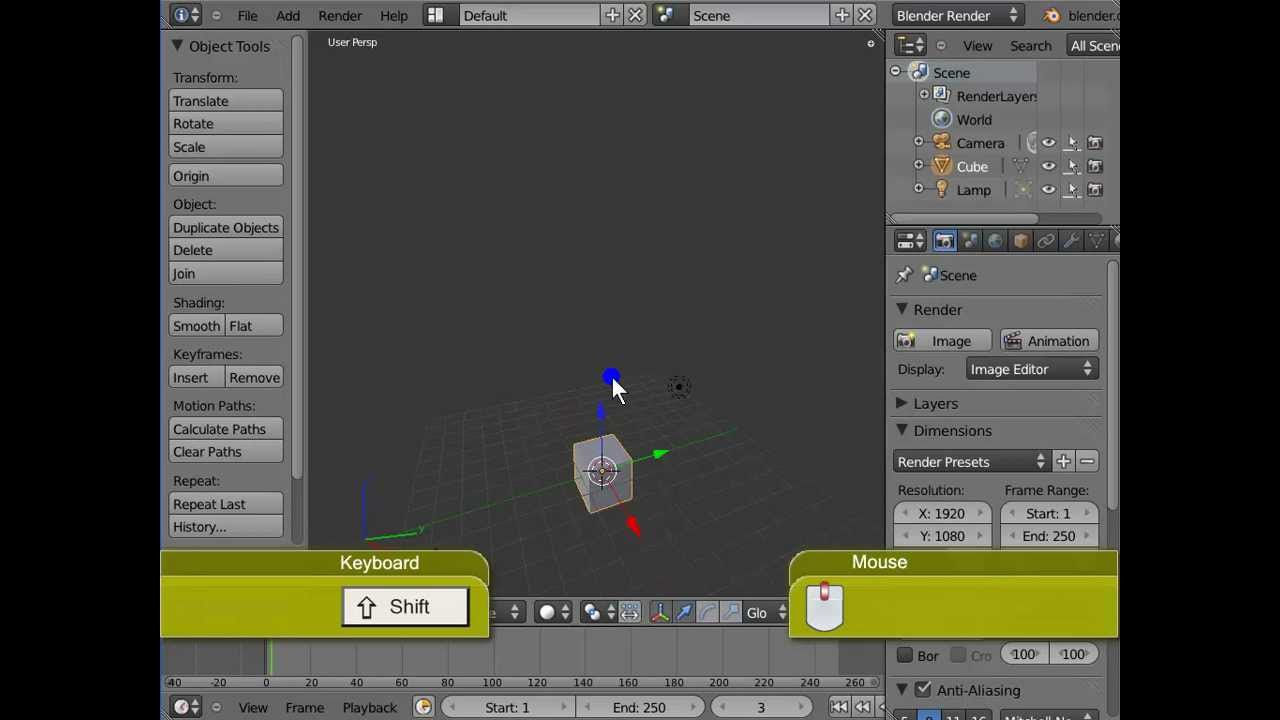The width and height of the screenshot is (1280, 720).
Task: Select the Object properties cube tab
Action: click(1020, 241)
